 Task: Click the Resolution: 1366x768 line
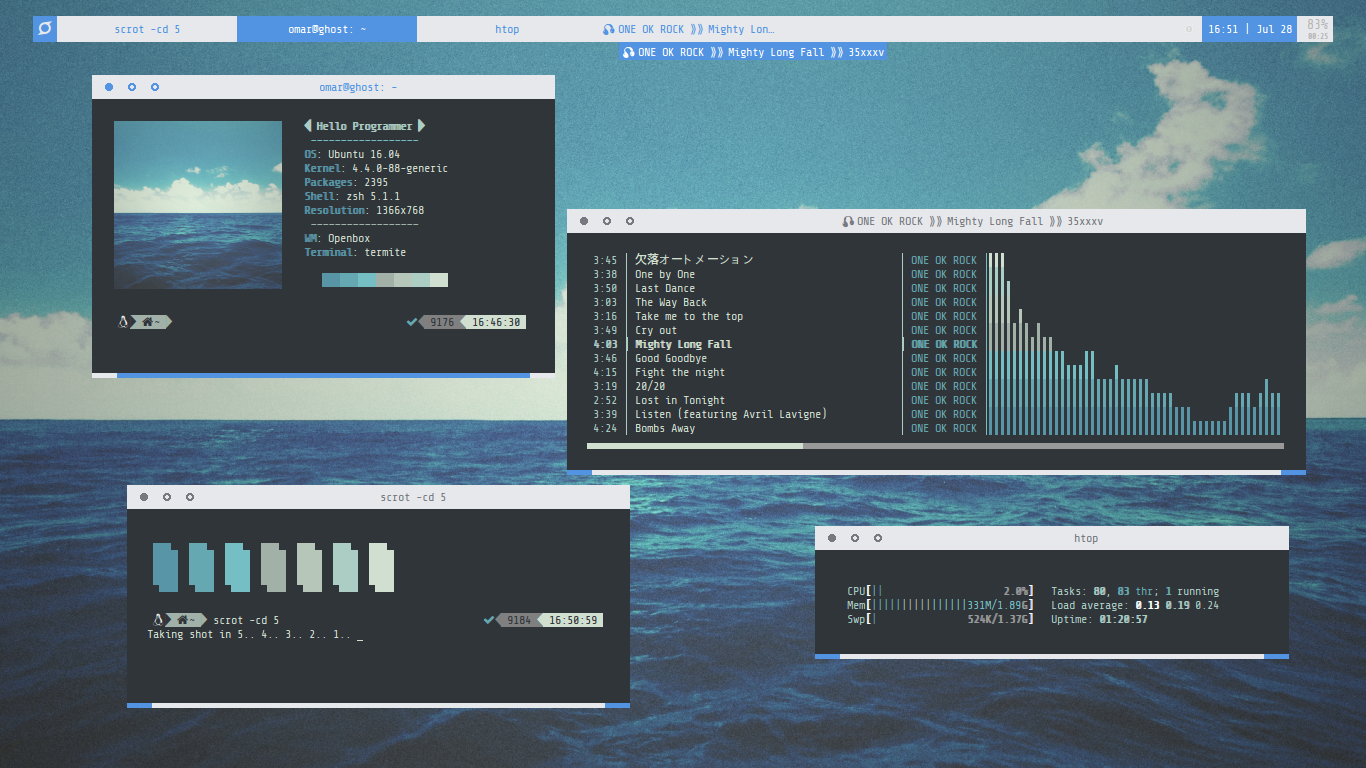364,210
